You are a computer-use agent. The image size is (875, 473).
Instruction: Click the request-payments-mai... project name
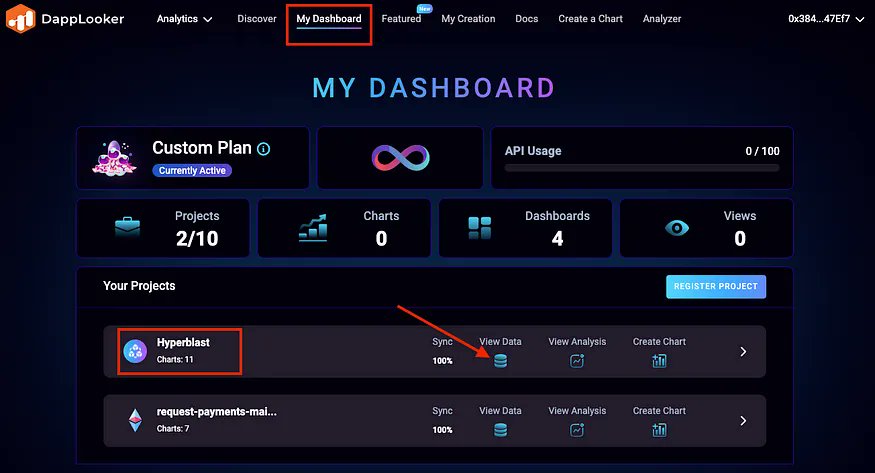tap(217, 412)
